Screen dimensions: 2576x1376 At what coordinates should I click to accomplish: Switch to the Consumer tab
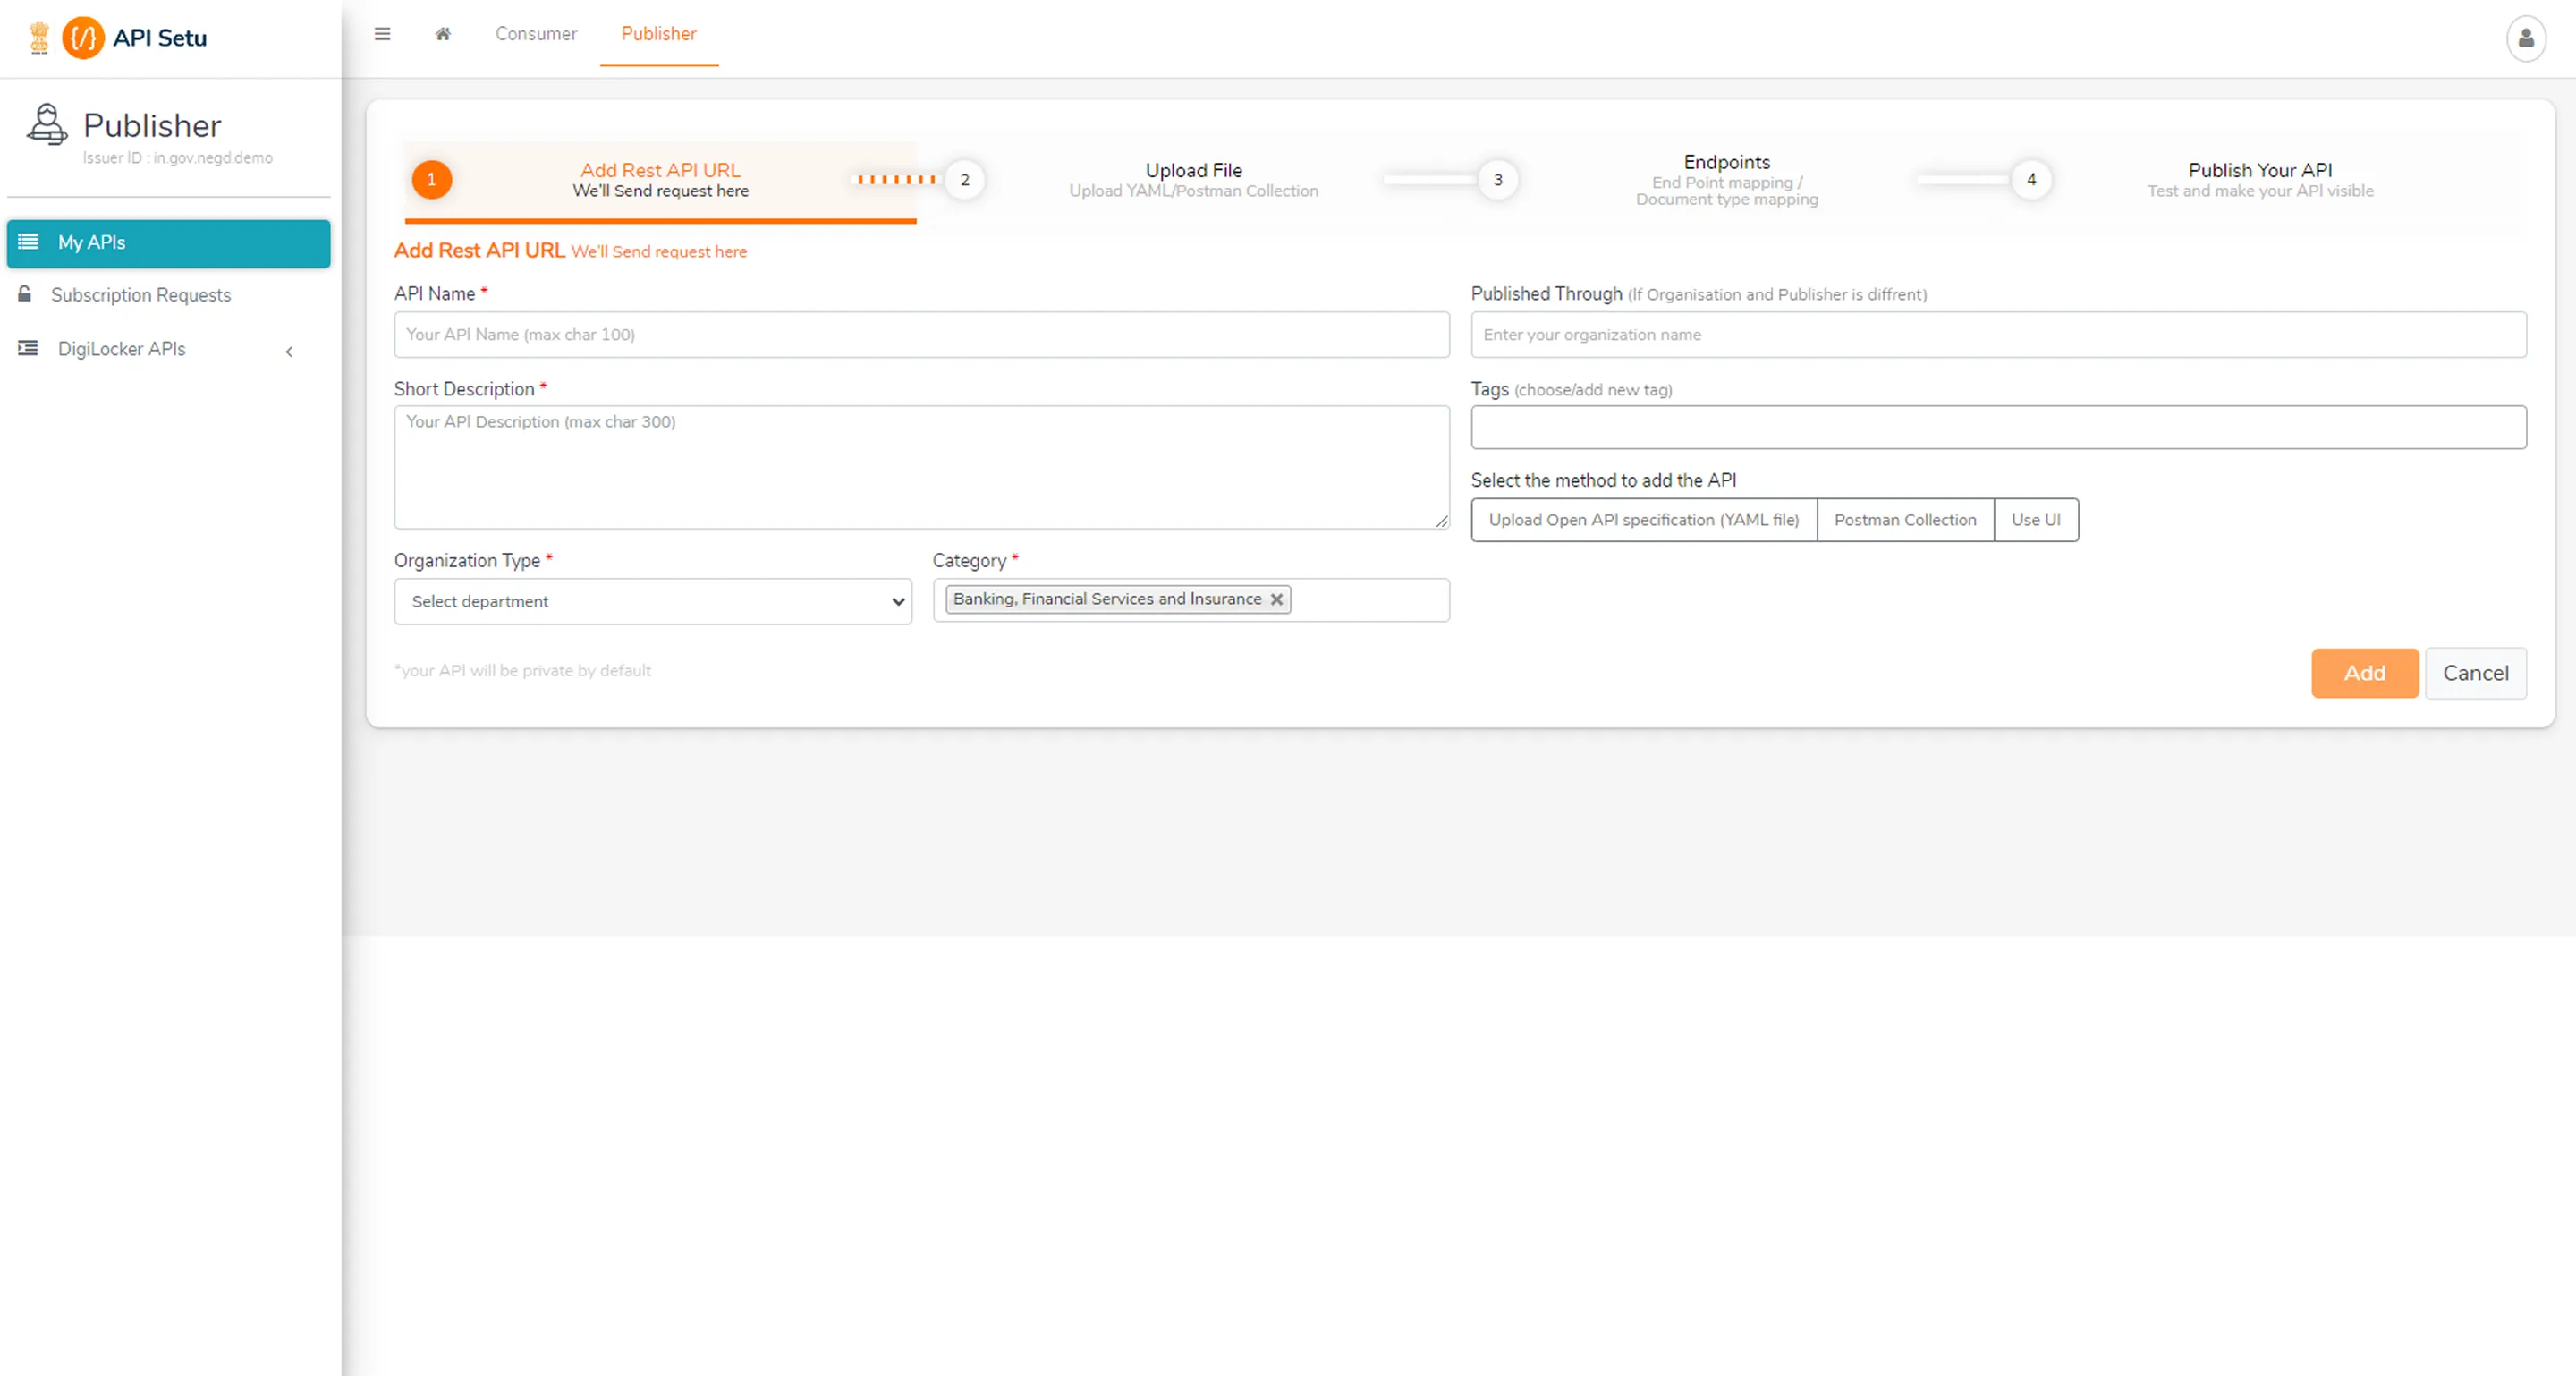tap(536, 34)
